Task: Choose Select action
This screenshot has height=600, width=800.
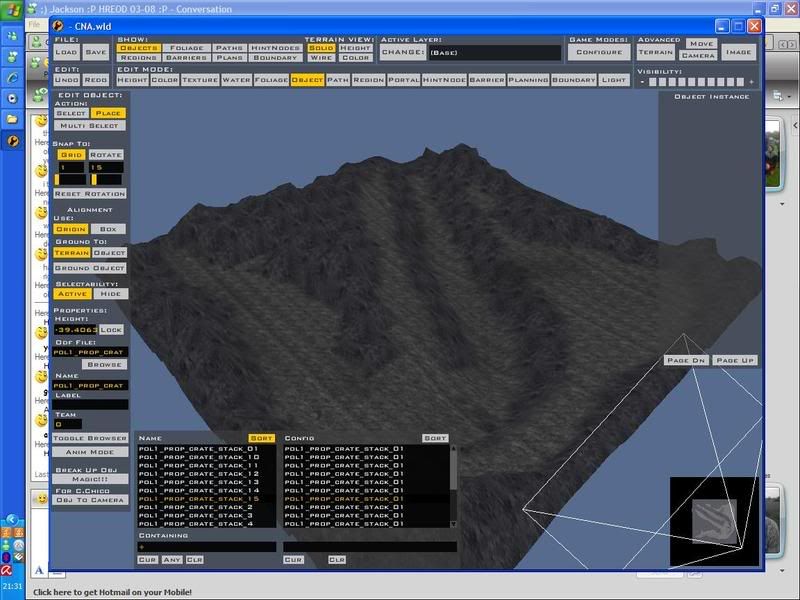Action: coord(71,113)
